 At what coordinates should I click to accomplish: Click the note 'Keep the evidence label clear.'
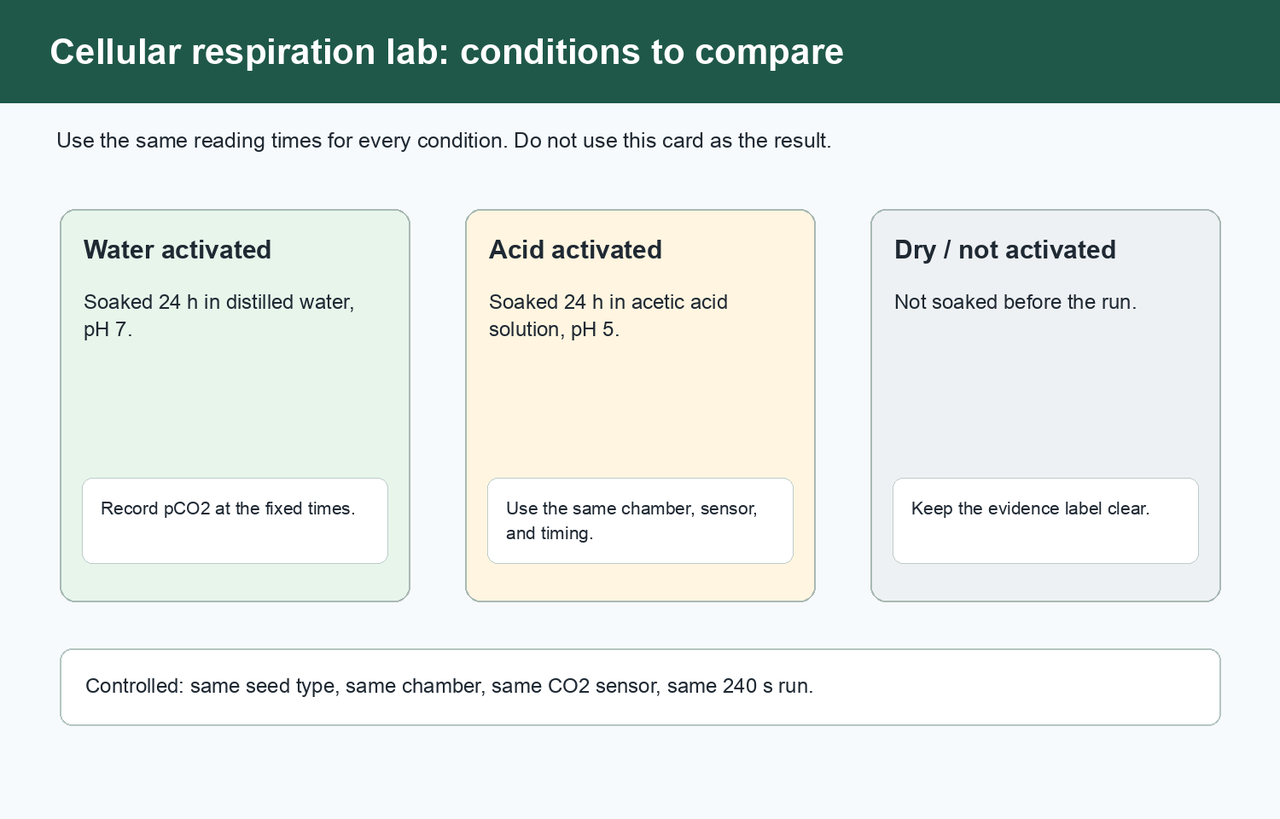coord(1045,521)
